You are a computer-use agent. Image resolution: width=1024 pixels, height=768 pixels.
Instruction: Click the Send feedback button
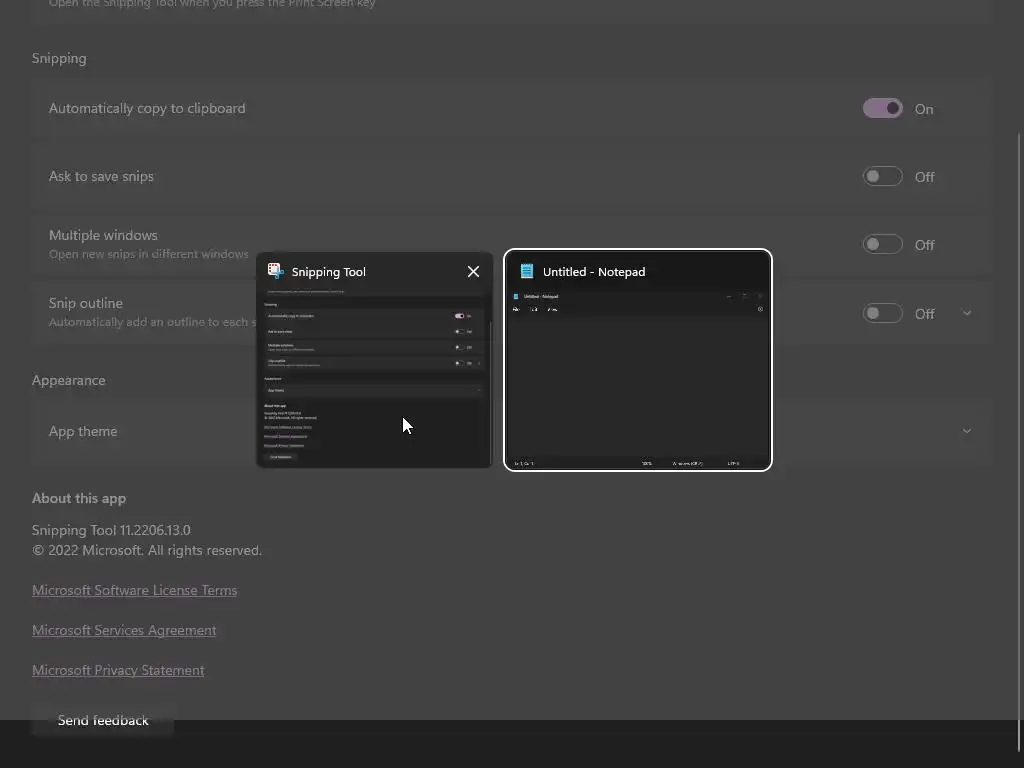coord(103,720)
